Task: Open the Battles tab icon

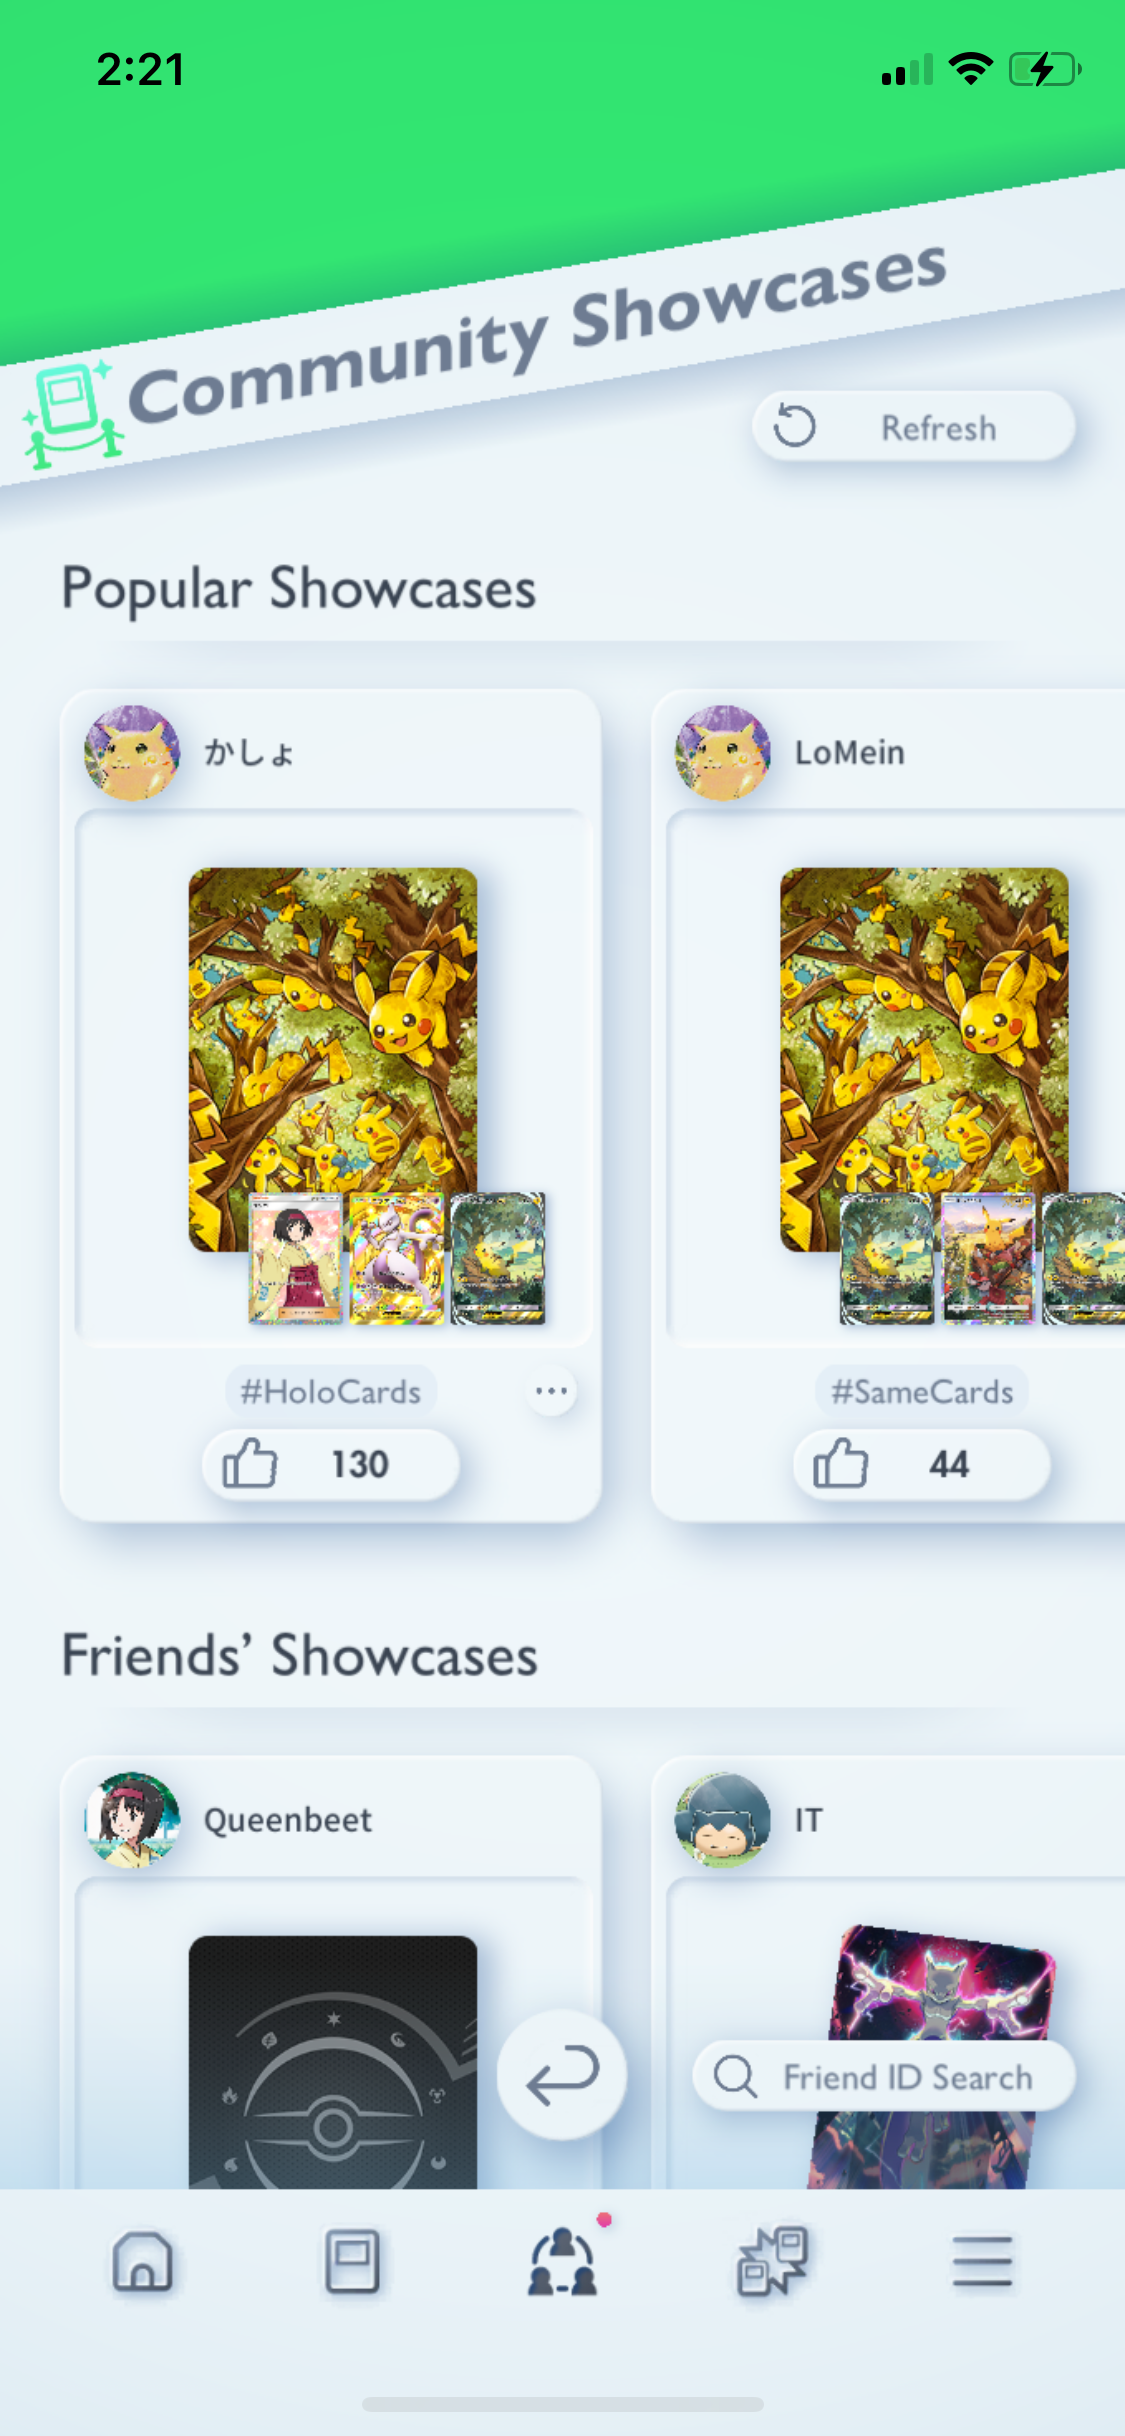Action: [772, 2261]
